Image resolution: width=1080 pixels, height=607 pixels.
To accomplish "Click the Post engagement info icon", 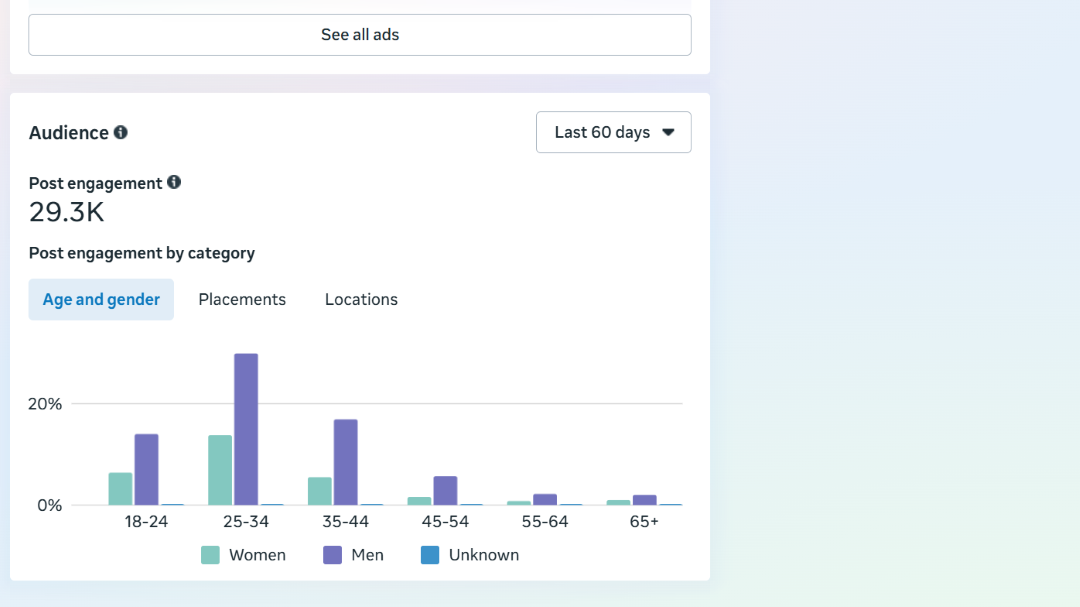I will tap(174, 182).
